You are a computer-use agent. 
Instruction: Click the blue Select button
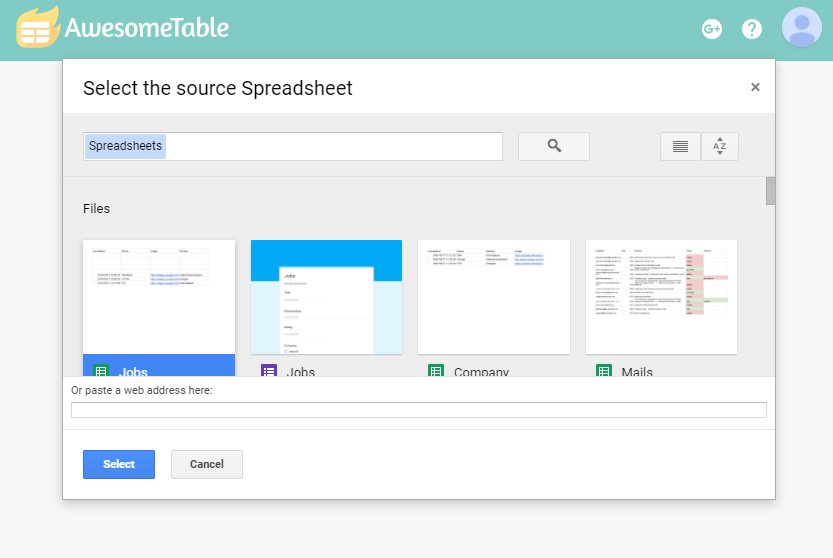(119, 464)
